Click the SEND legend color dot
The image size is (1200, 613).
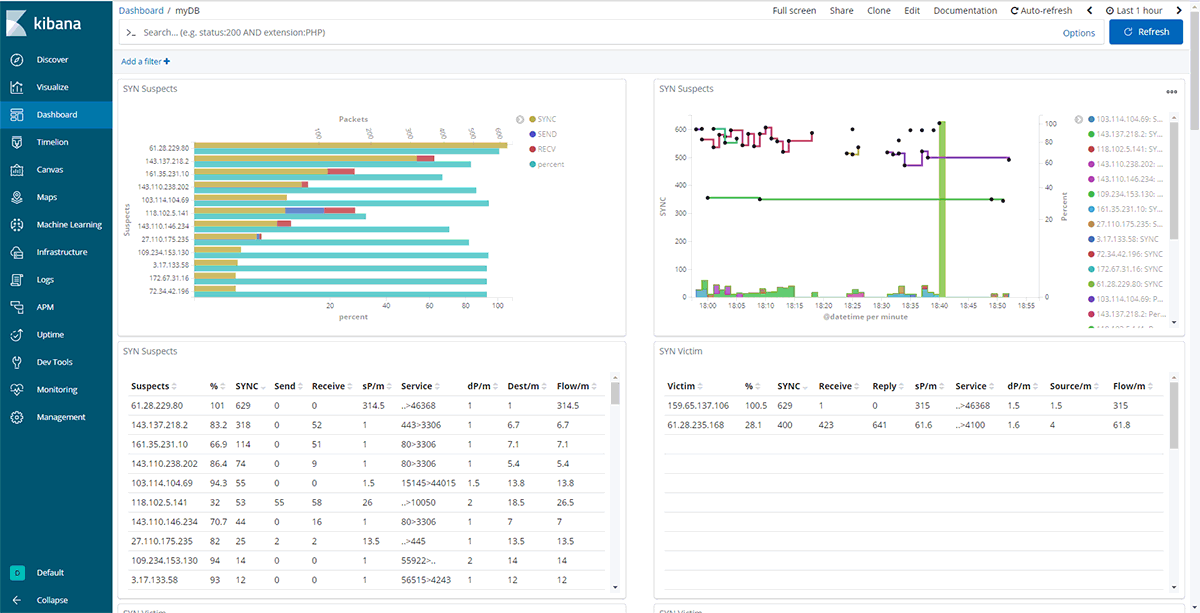532,134
